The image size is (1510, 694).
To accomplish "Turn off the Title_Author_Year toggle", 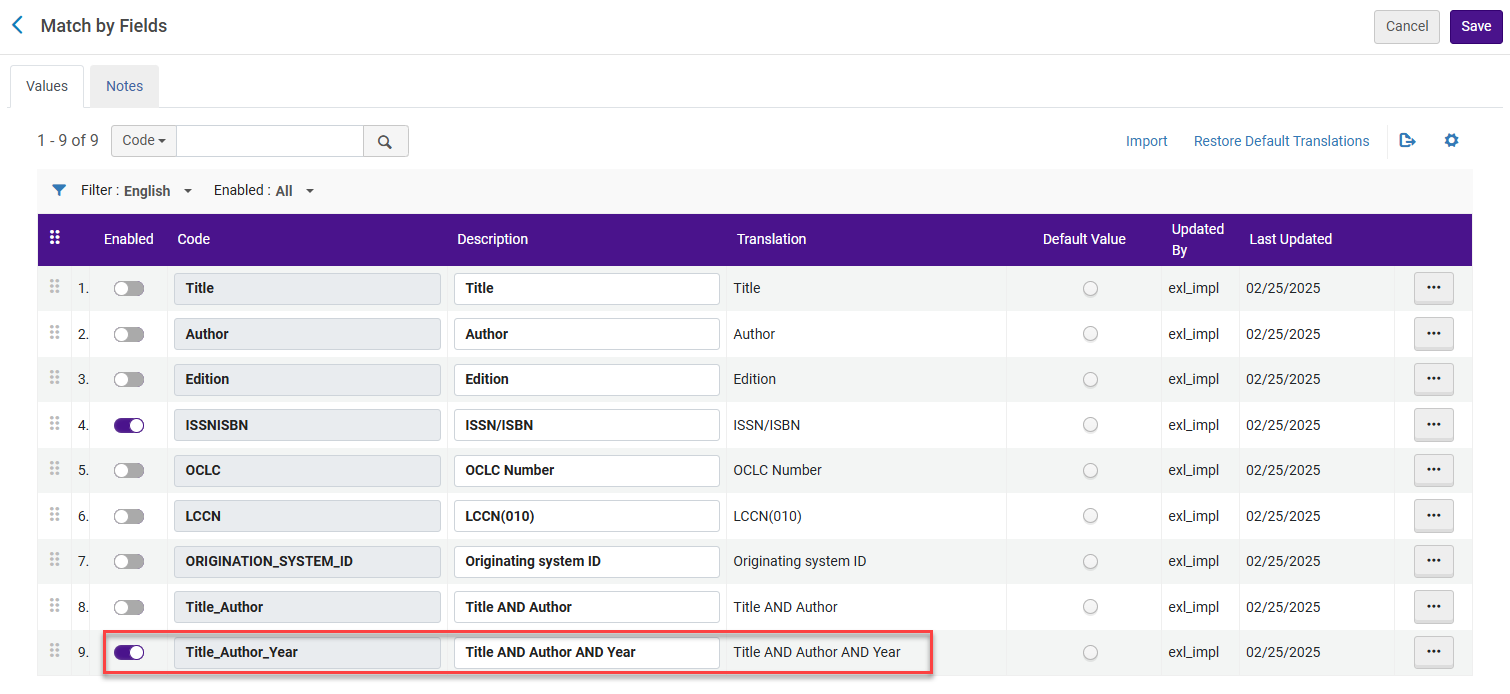I will pyautogui.click(x=129, y=652).
